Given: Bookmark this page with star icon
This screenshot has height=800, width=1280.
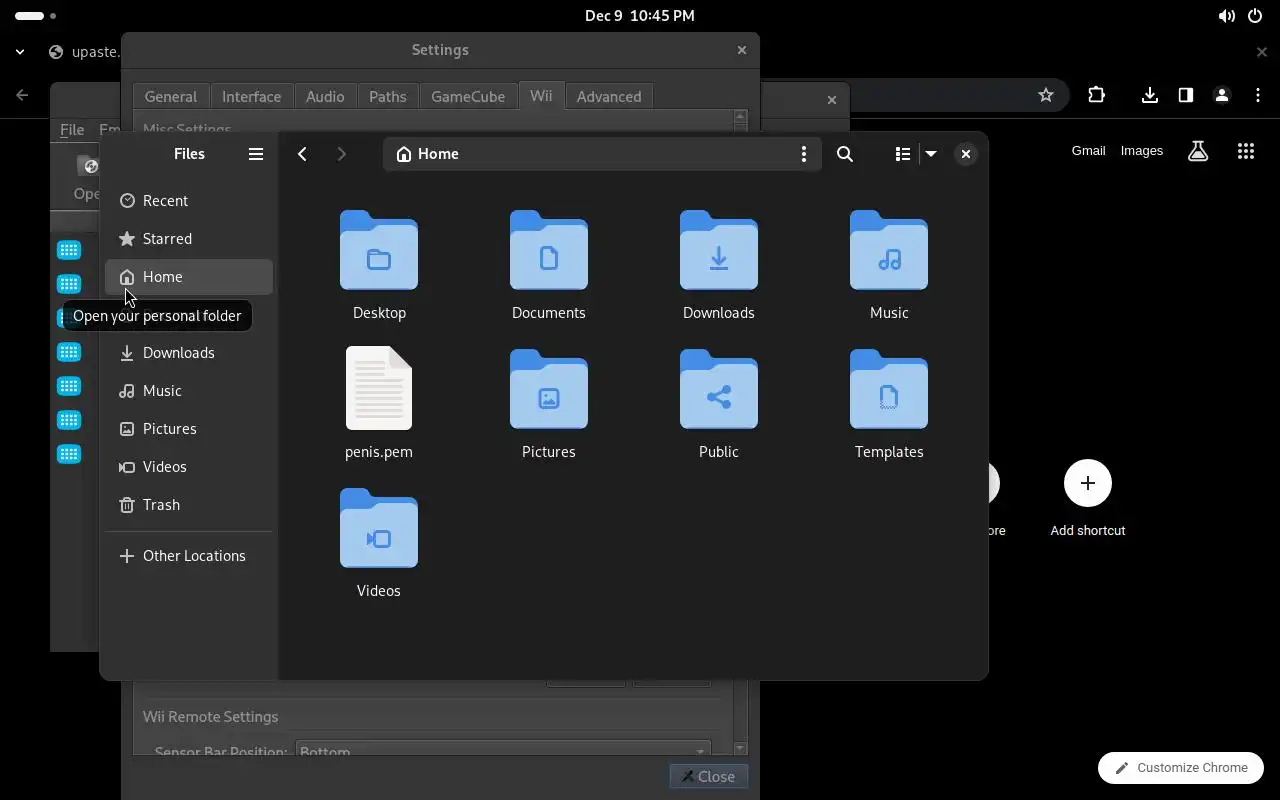Looking at the screenshot, I should point(1046,95).
